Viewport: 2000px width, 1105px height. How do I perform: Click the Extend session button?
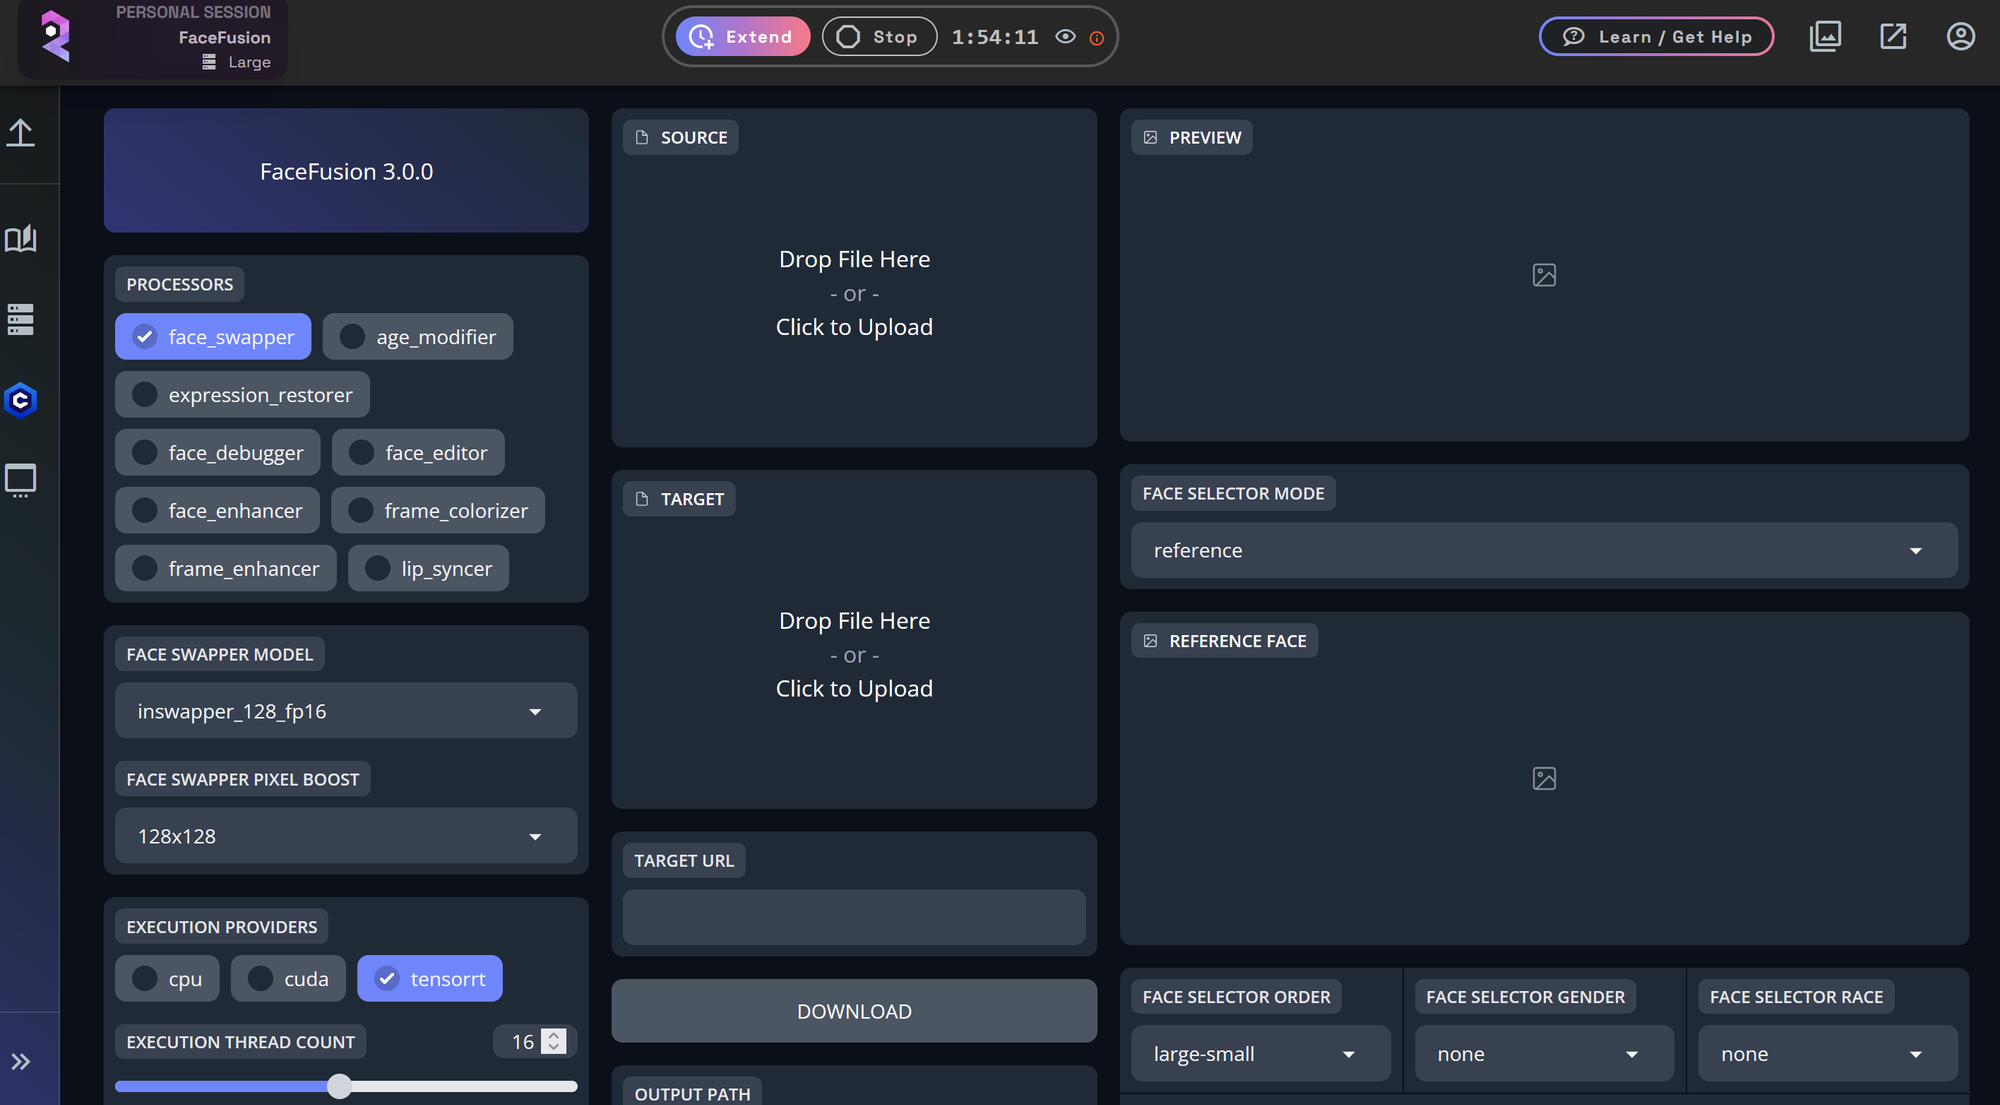pyautogui.click(x=742, y=36)
